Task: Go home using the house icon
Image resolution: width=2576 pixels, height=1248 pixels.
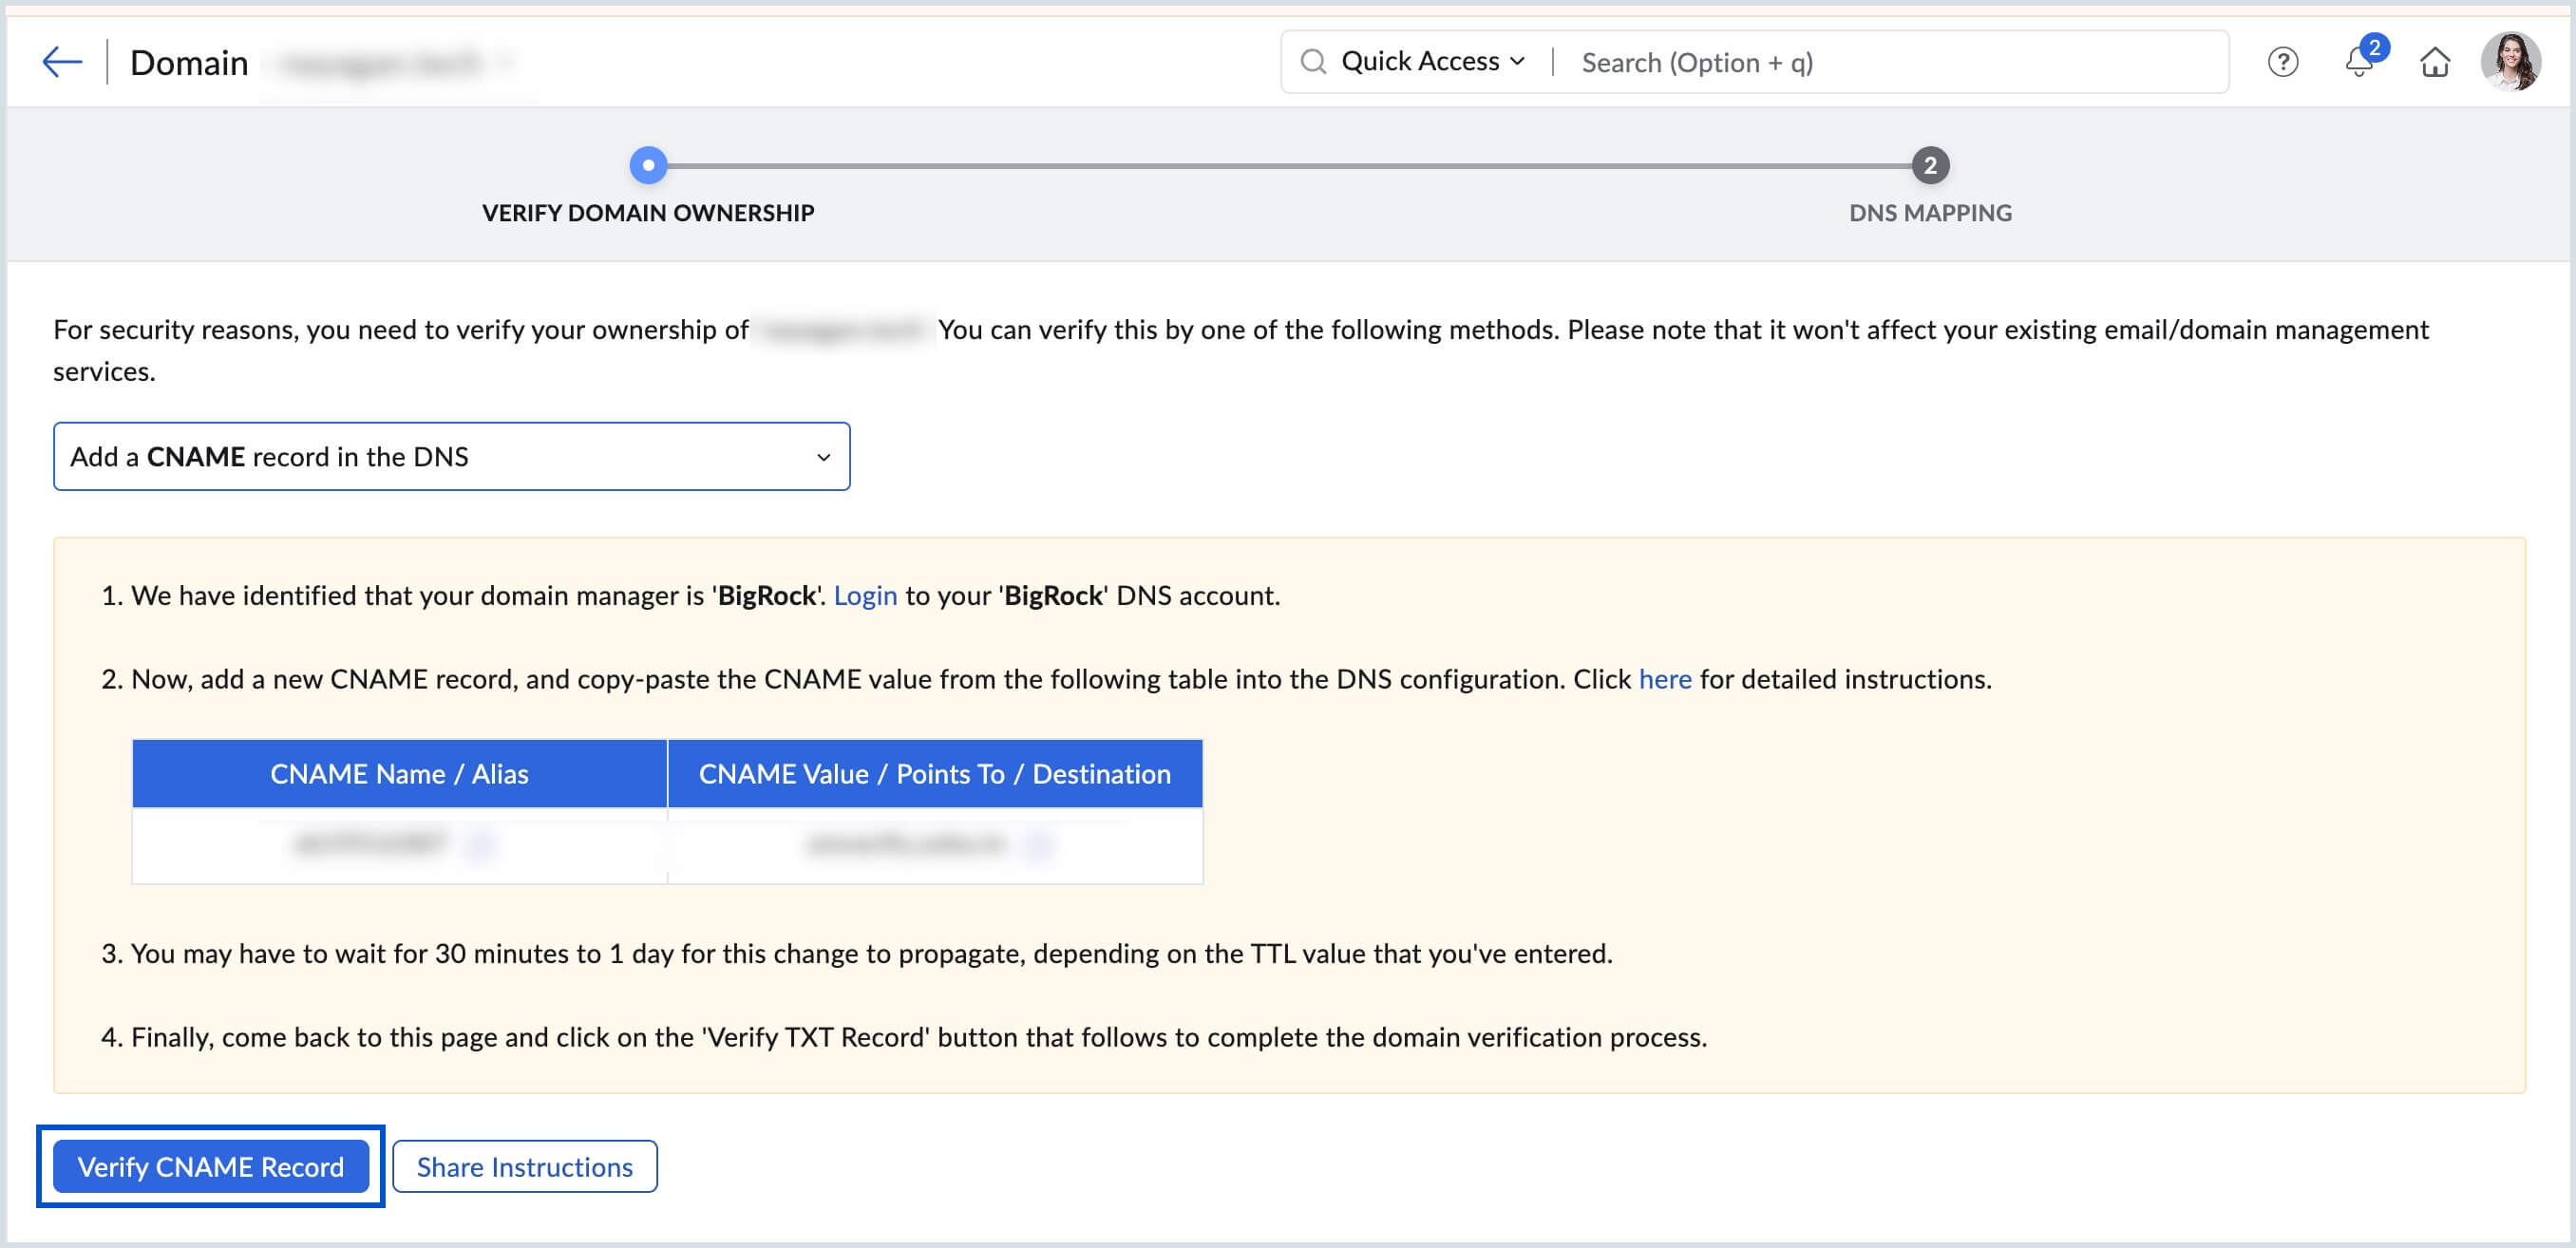Action: point(2435,62)
